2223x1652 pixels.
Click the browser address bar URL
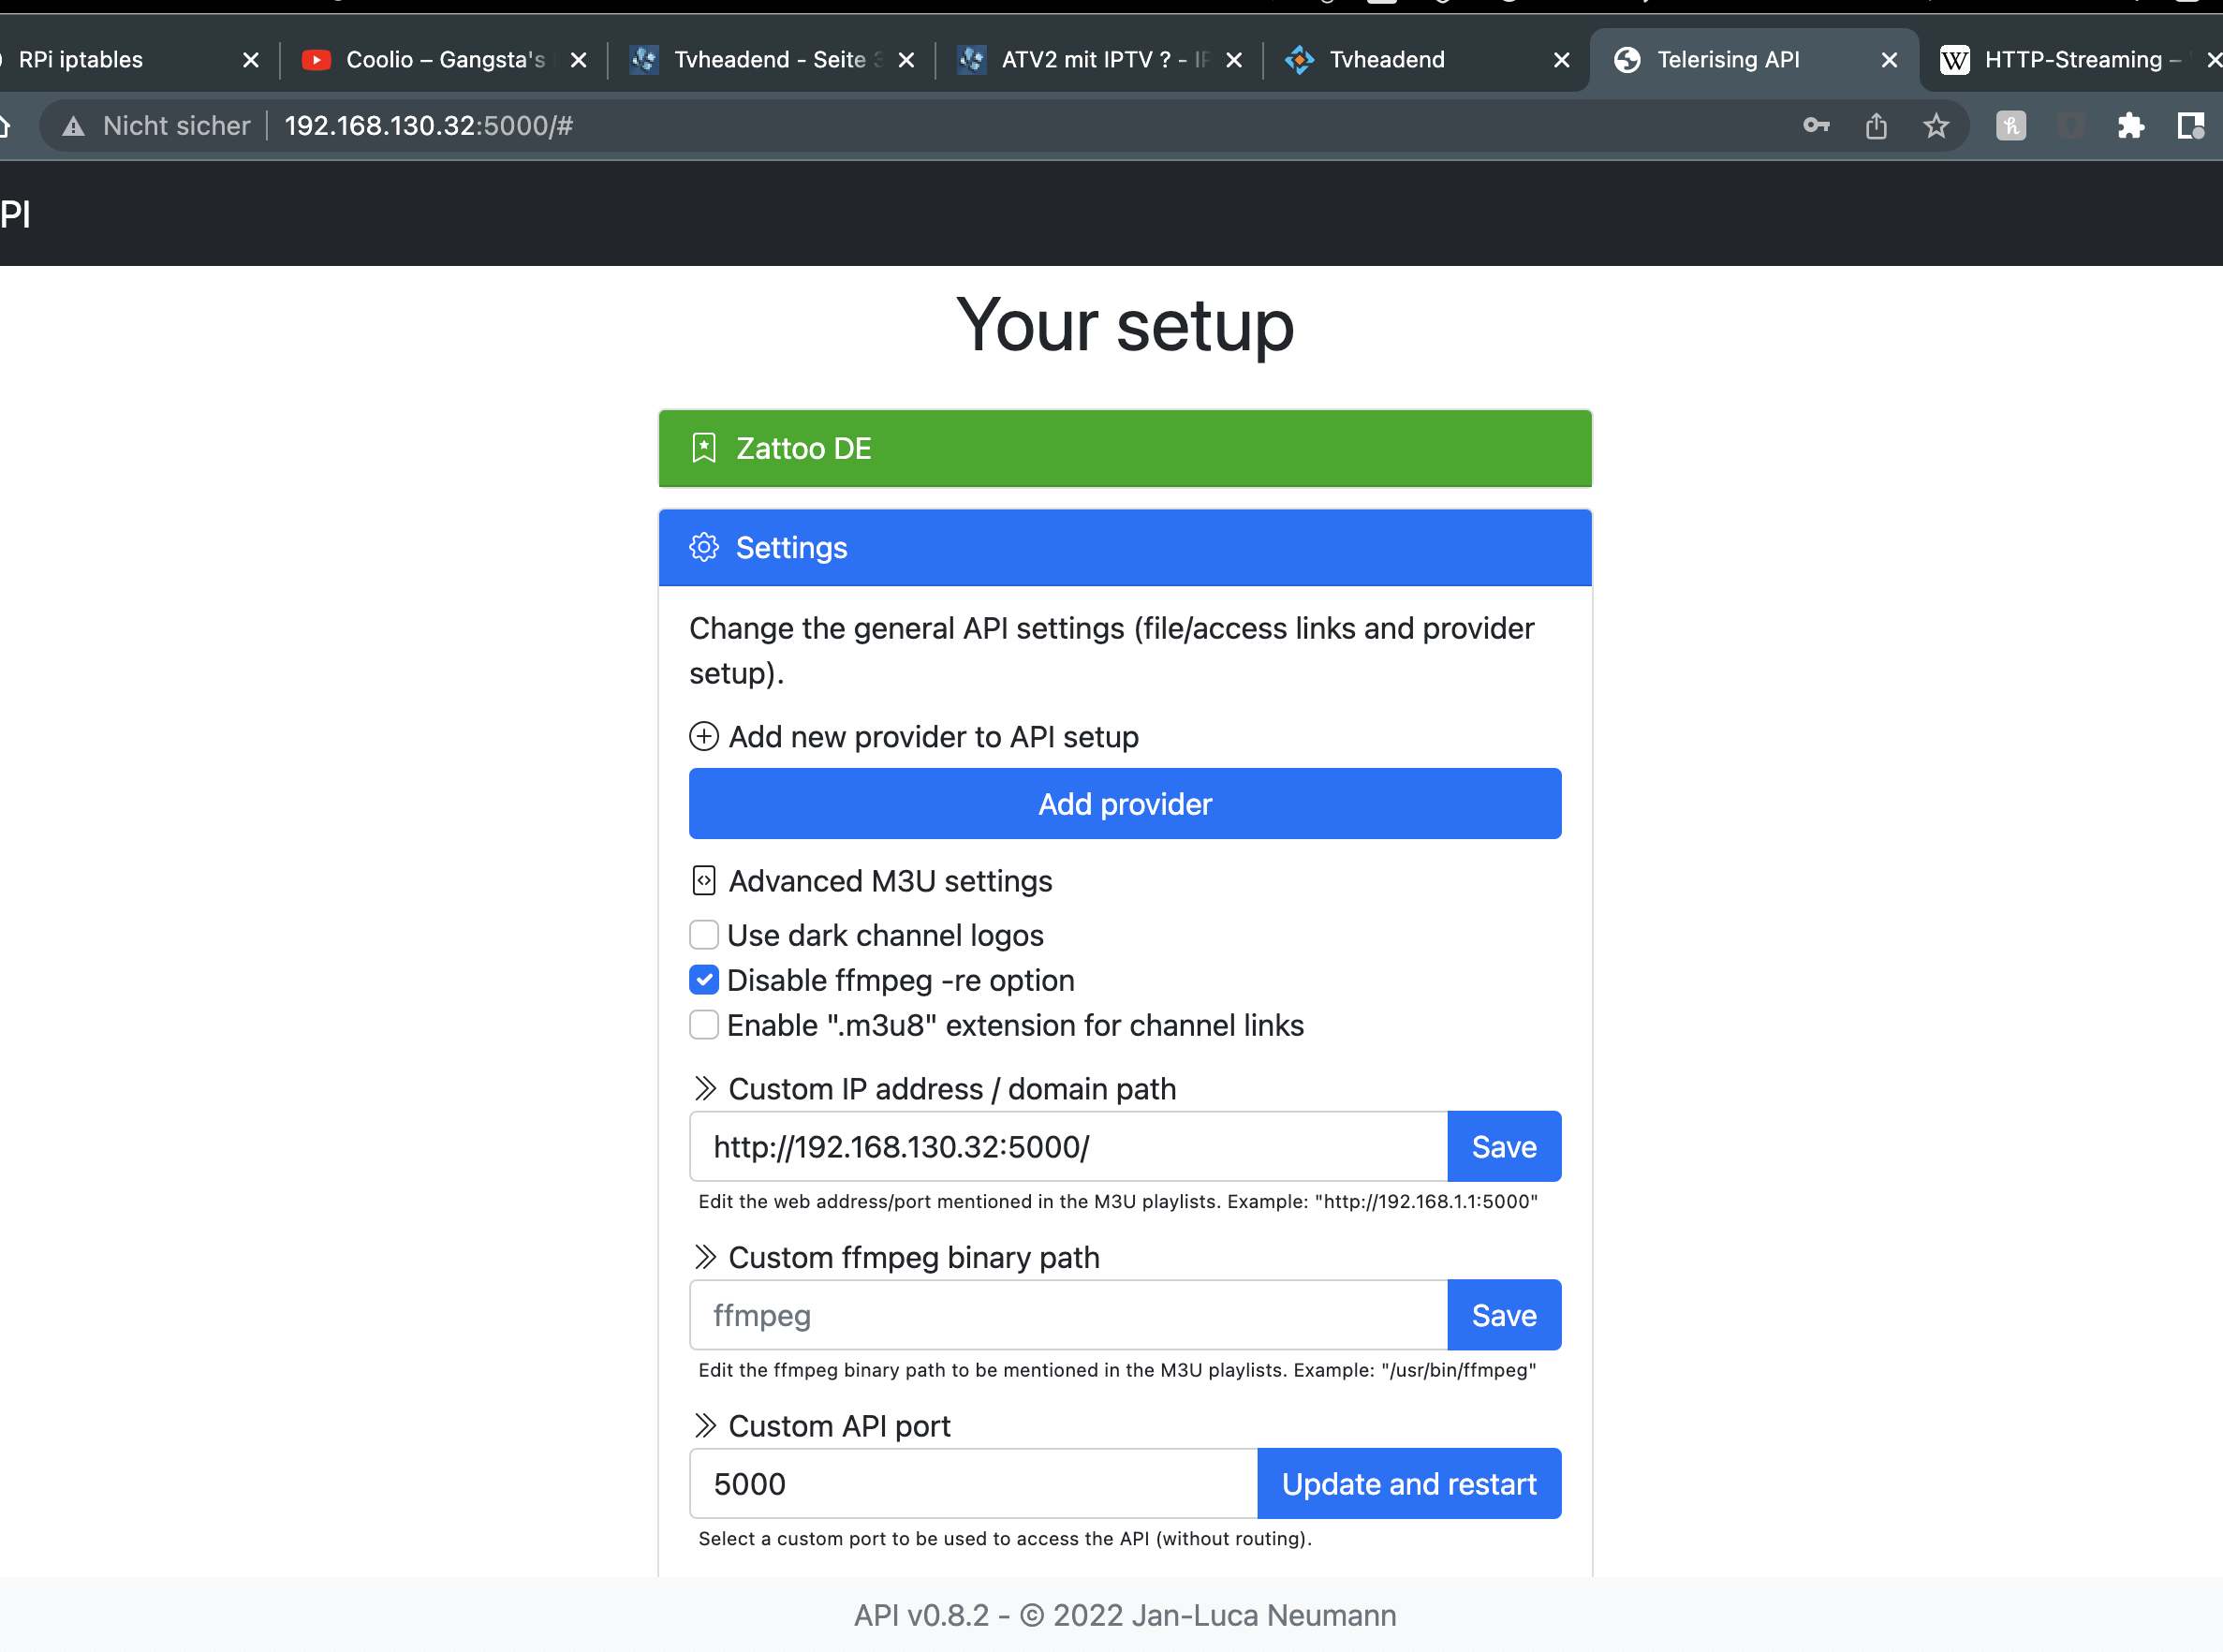[429, 126]
